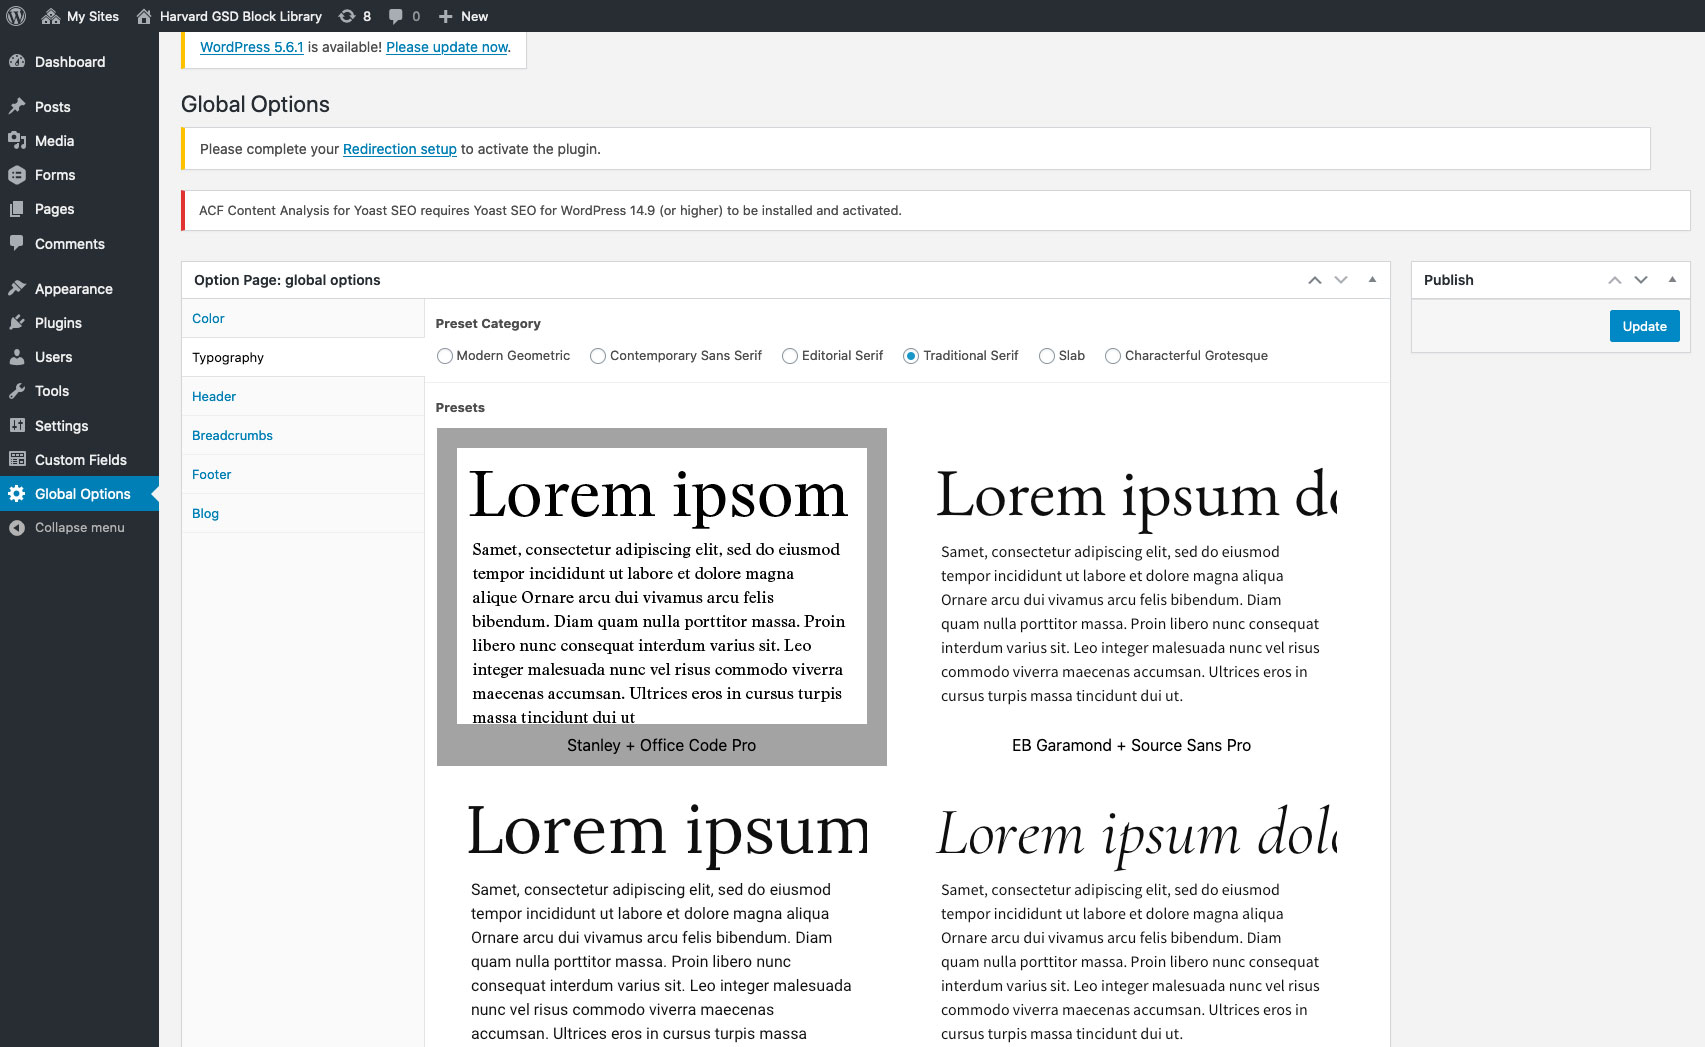Click the WordPress logo in admin bar
Screen dimensions: 1705x1047
tap(16, 16)
